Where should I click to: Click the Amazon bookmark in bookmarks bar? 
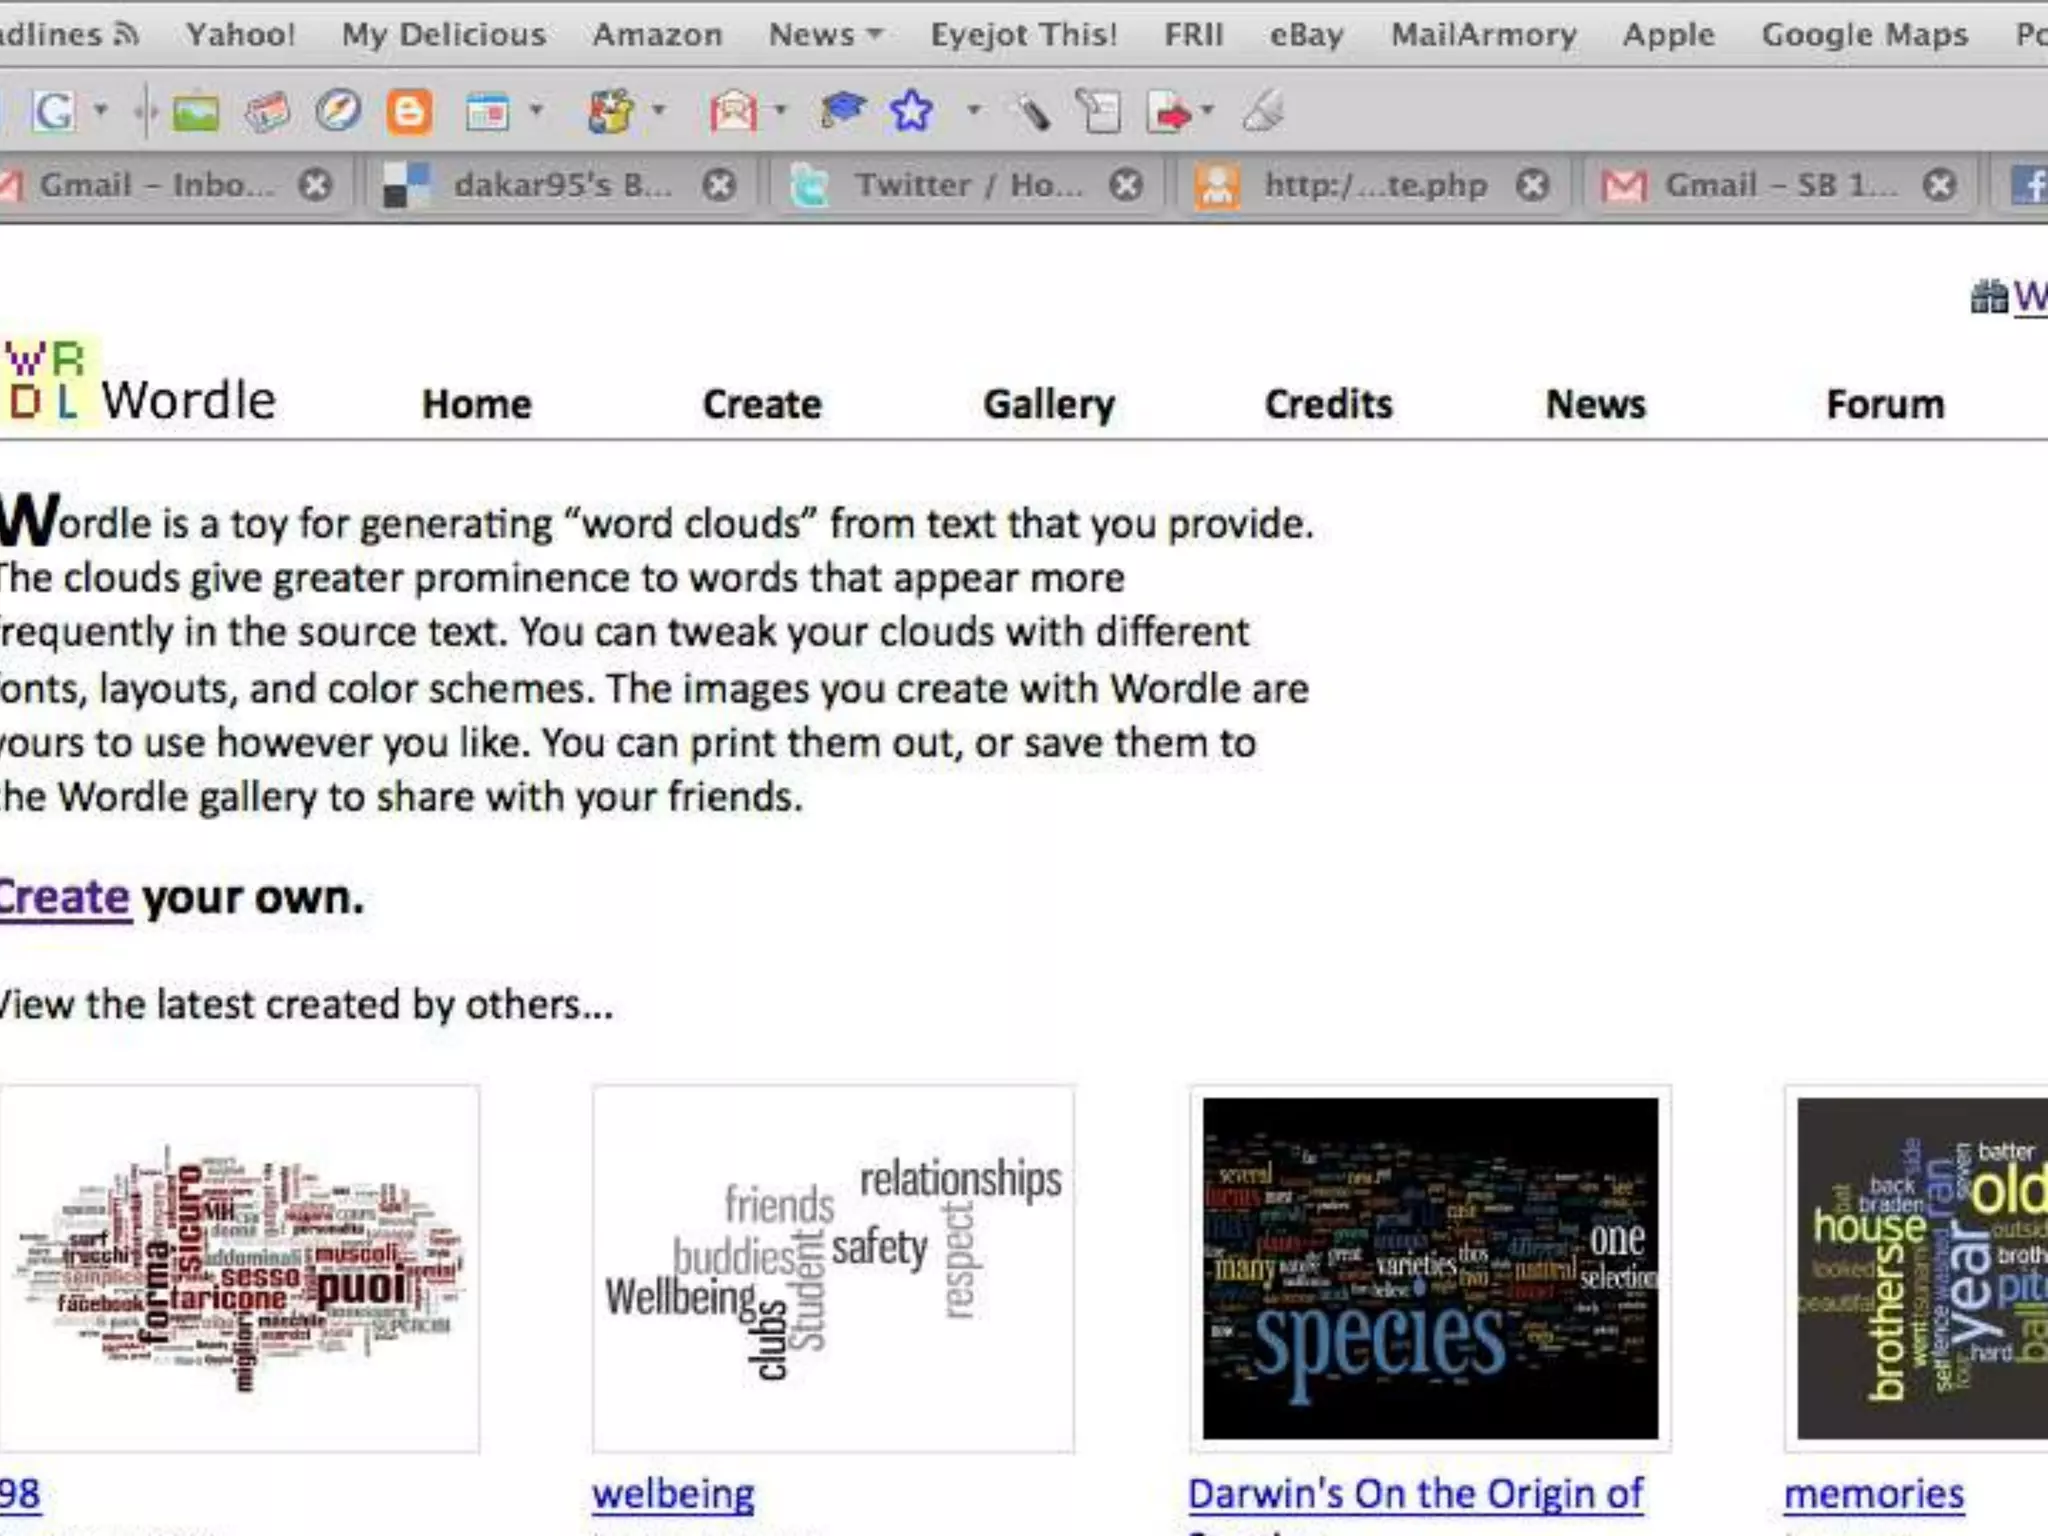click(657, 35)
